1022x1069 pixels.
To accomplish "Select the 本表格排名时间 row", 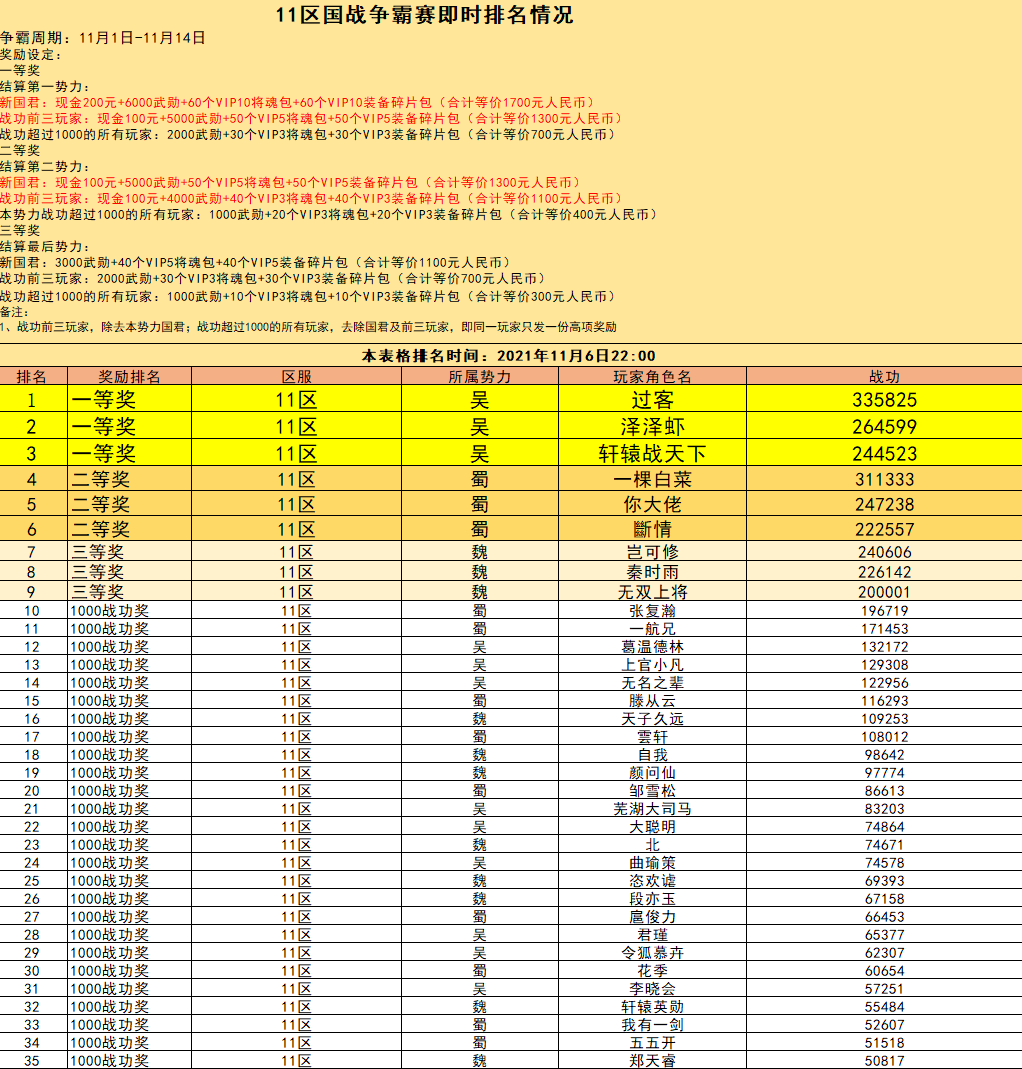I will tap(509, 356).
